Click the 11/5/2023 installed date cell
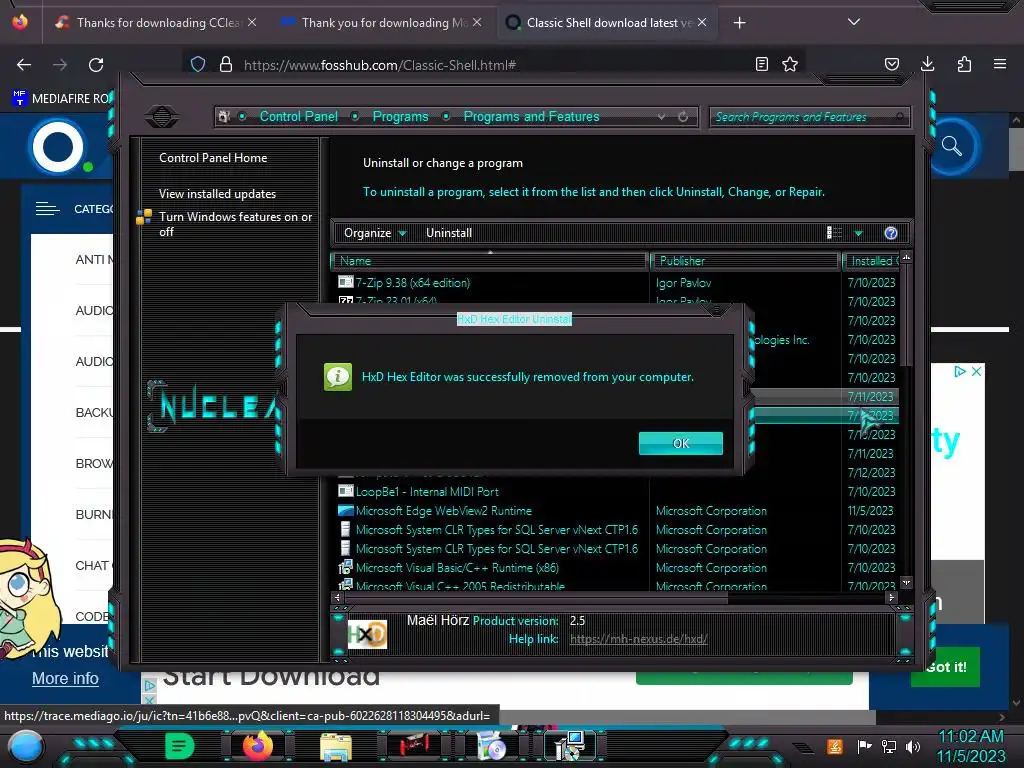 click(870, 511)
